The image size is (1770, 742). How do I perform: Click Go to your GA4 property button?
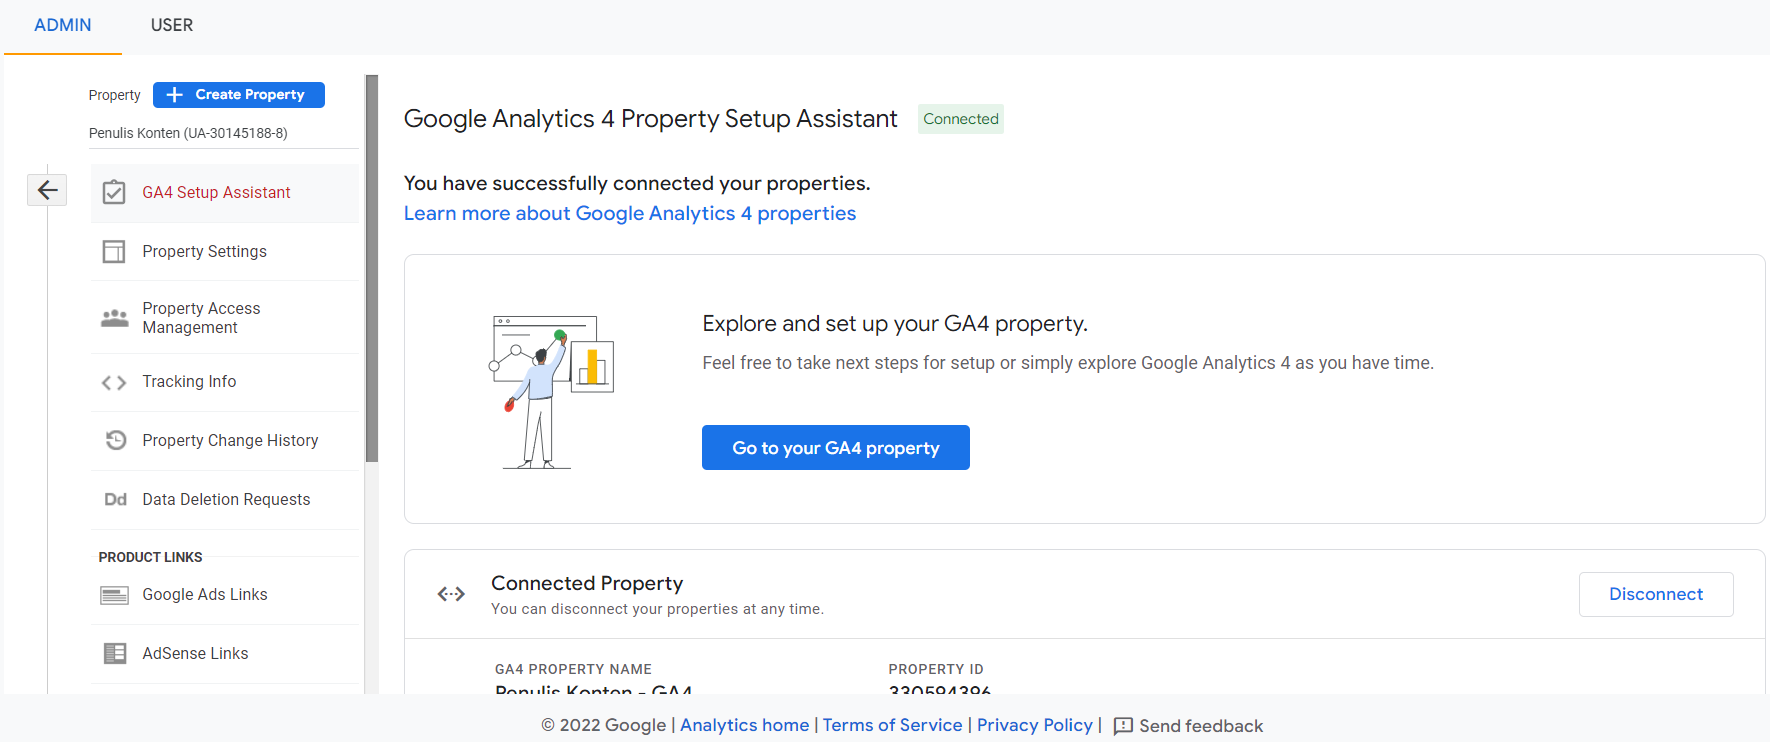(836, 447)
